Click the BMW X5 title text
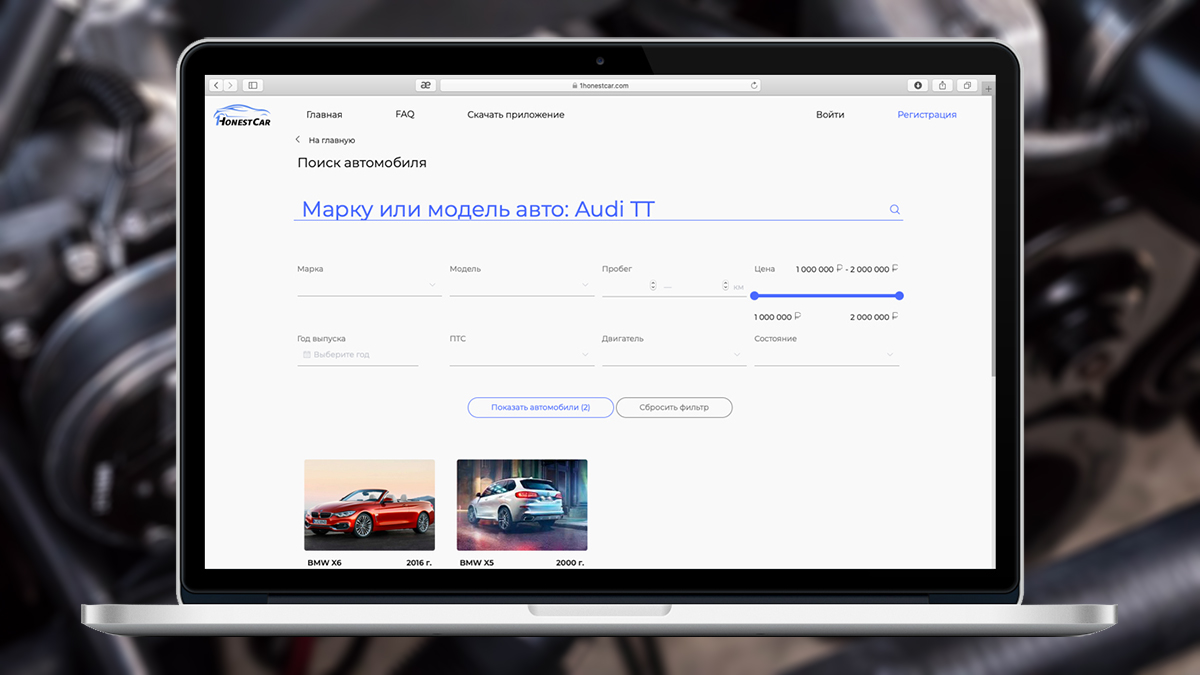The height and width of the screenshot is (675, 1200). click(x=477, y=563)
